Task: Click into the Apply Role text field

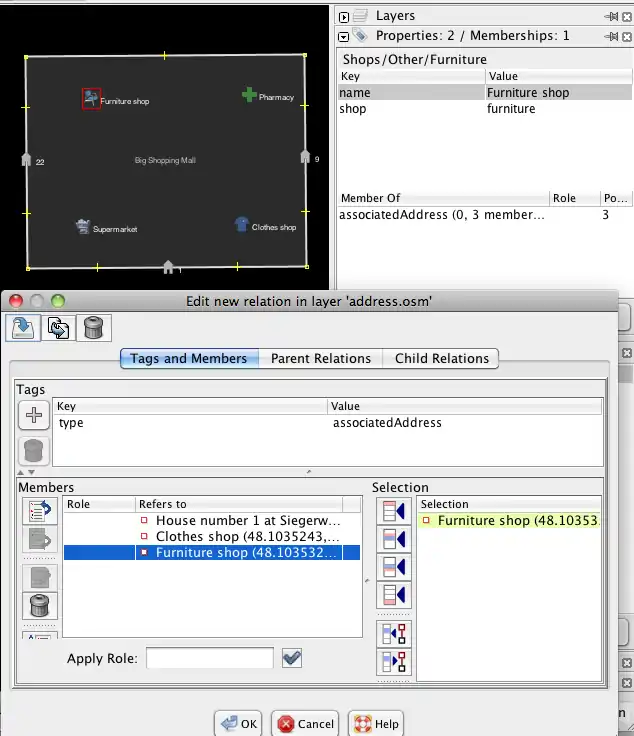Action: tap(210, 658)
